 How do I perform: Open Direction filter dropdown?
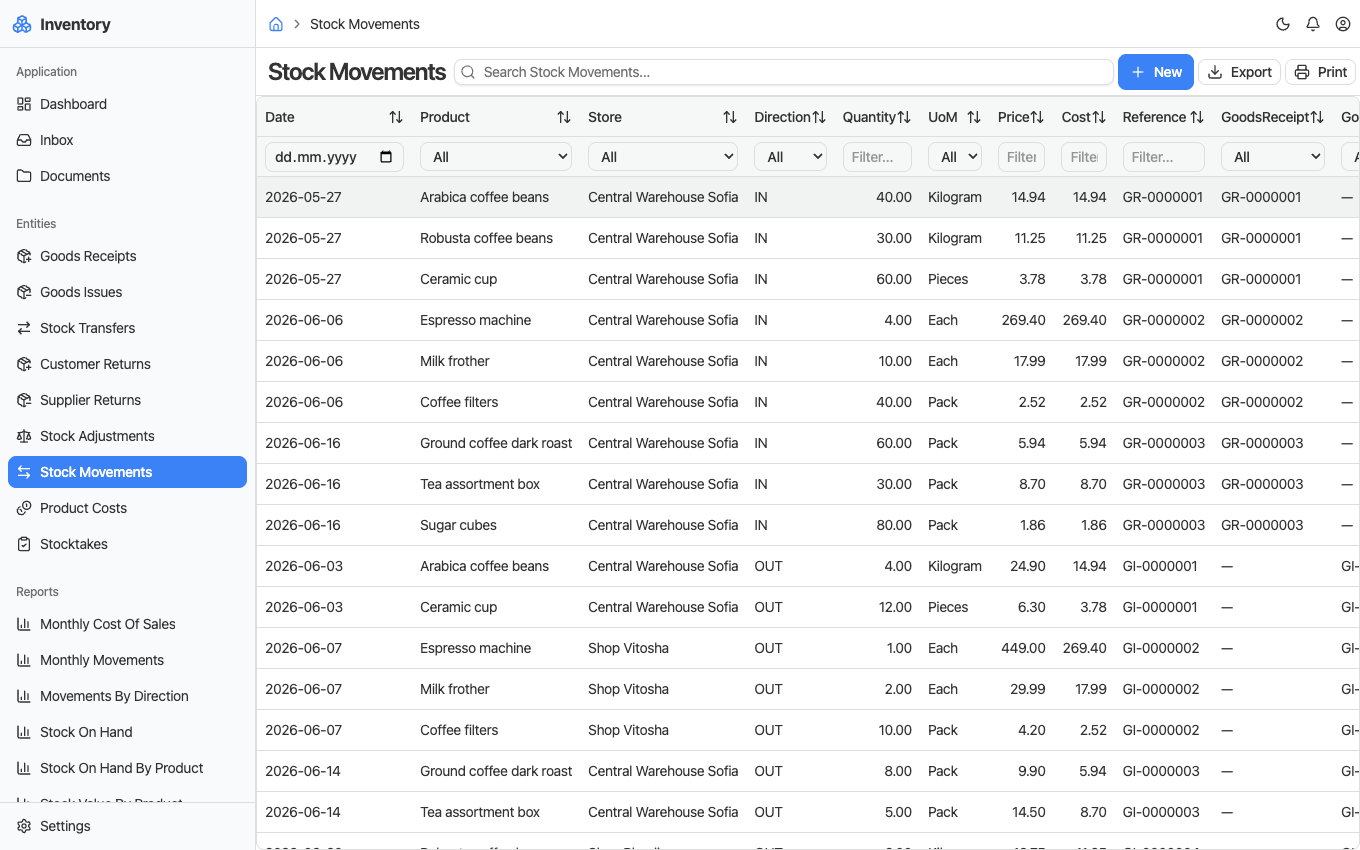790,157
